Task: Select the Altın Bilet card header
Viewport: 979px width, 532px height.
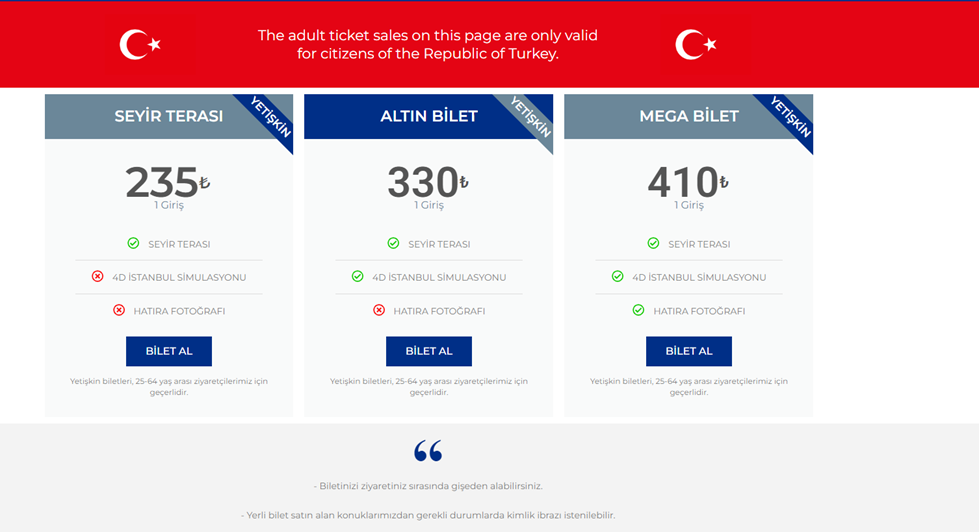Action: pos(428,116)
